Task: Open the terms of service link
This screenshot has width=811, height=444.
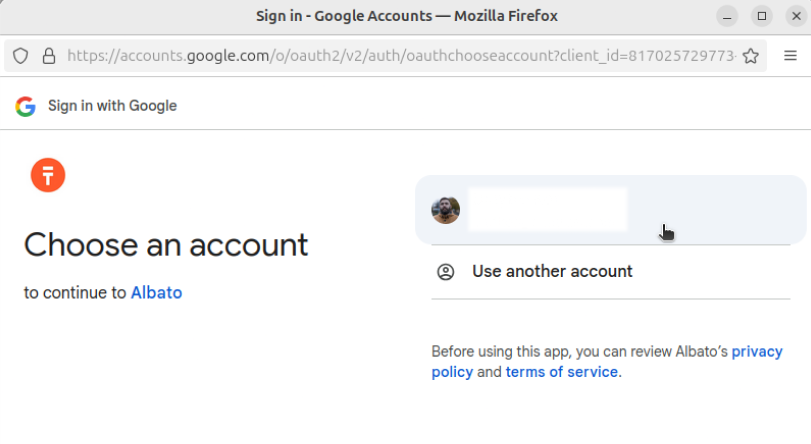Action: [x=562, y=372]
